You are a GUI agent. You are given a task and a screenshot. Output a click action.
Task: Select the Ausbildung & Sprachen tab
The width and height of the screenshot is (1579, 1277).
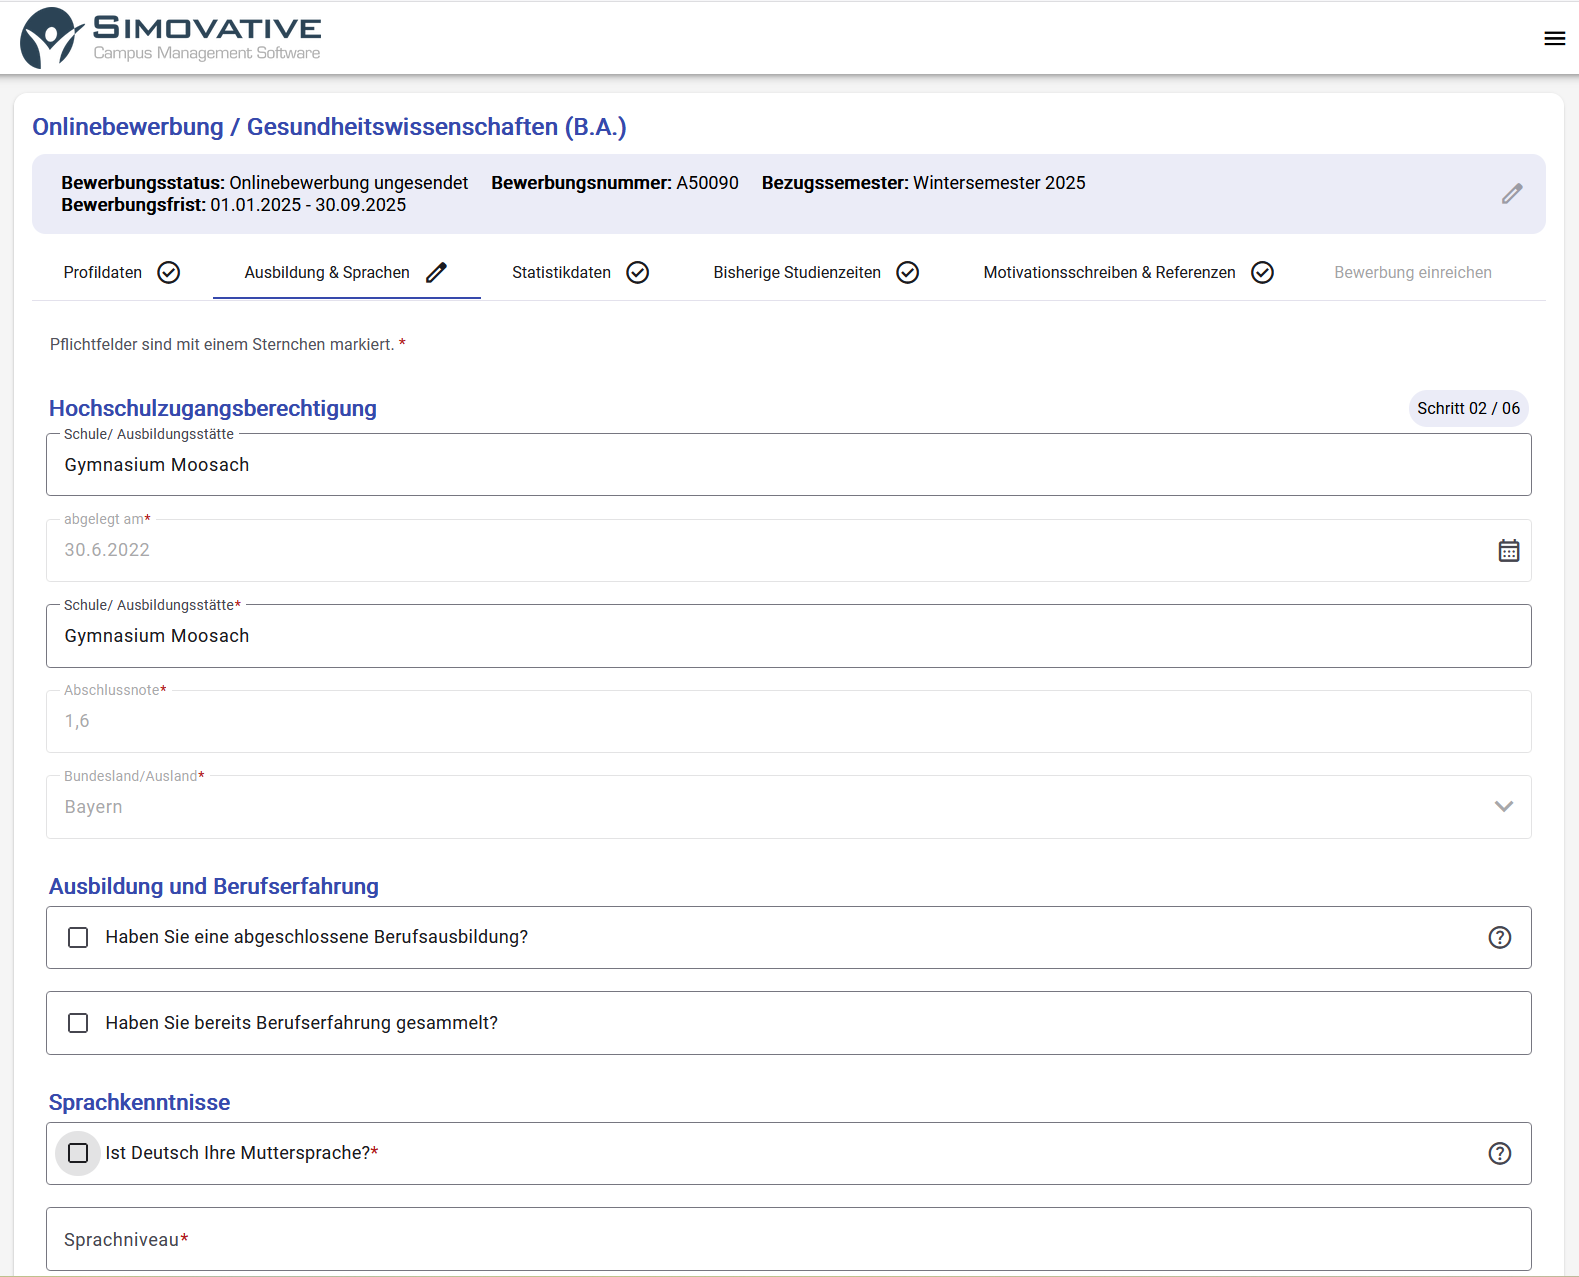(347, 273)
